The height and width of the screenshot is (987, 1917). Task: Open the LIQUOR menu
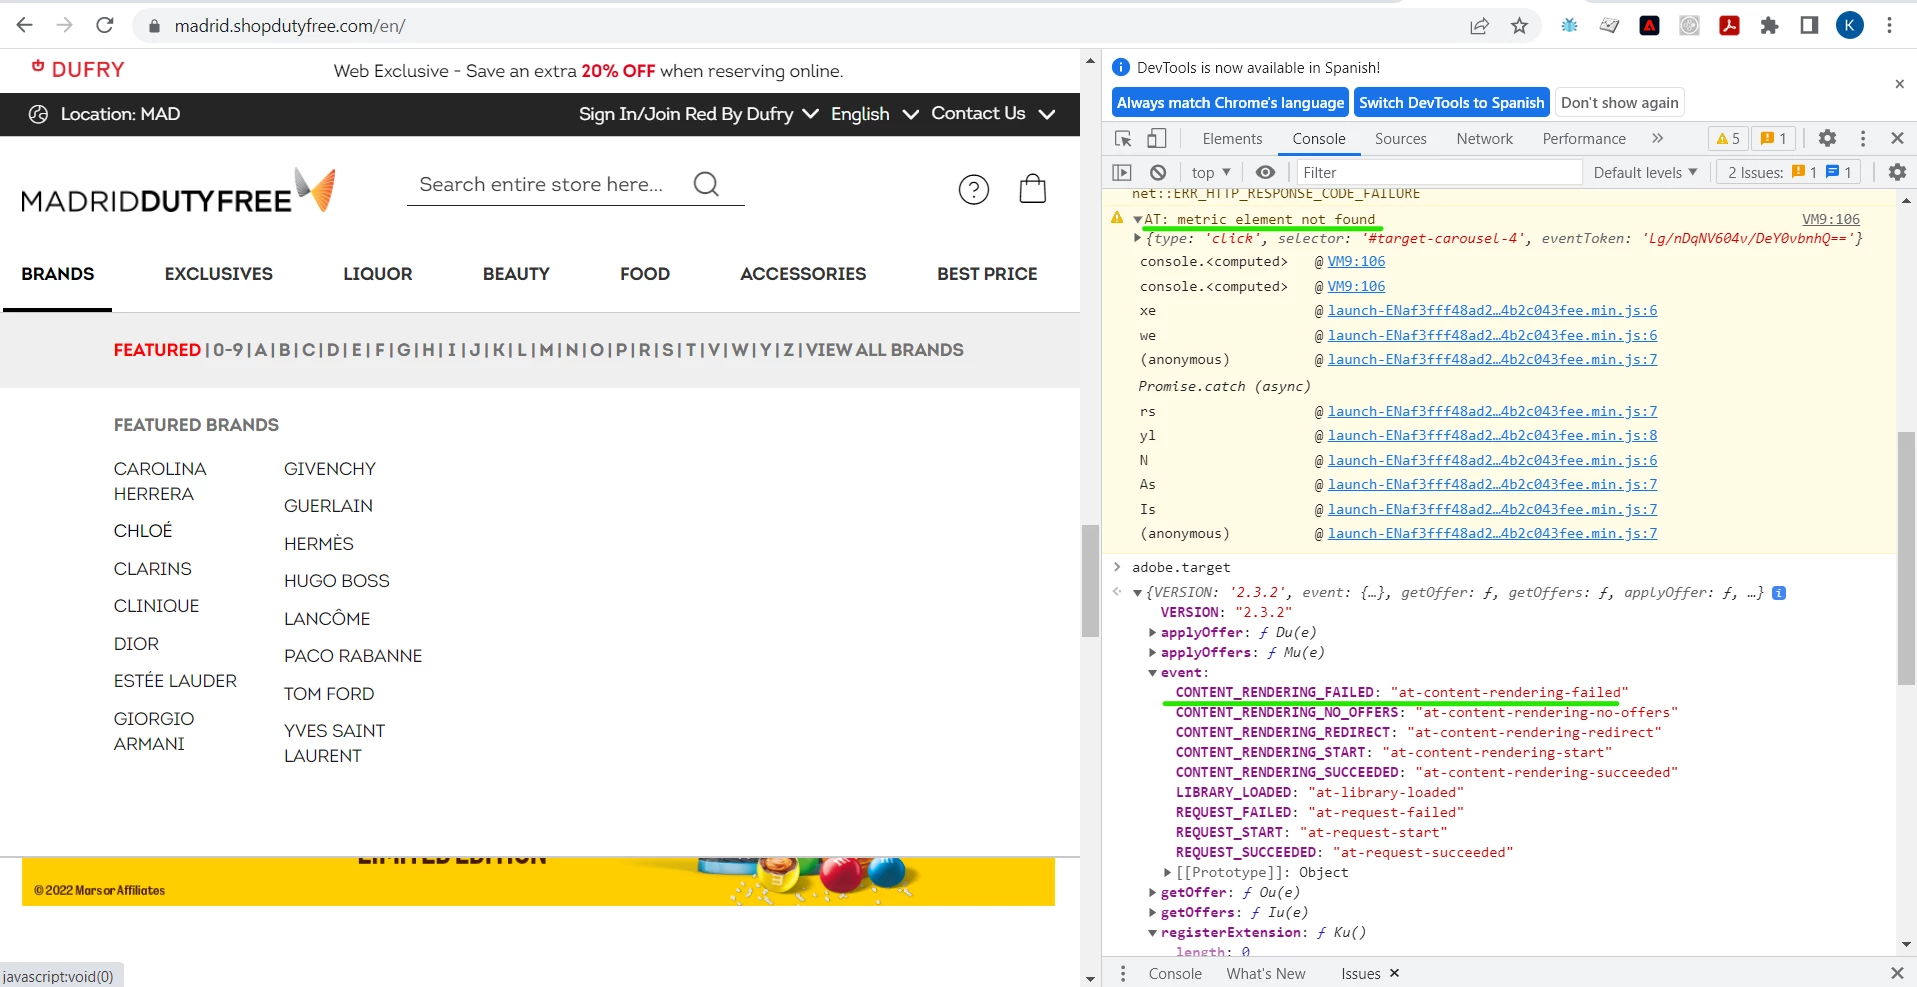[x=377, y=274]
